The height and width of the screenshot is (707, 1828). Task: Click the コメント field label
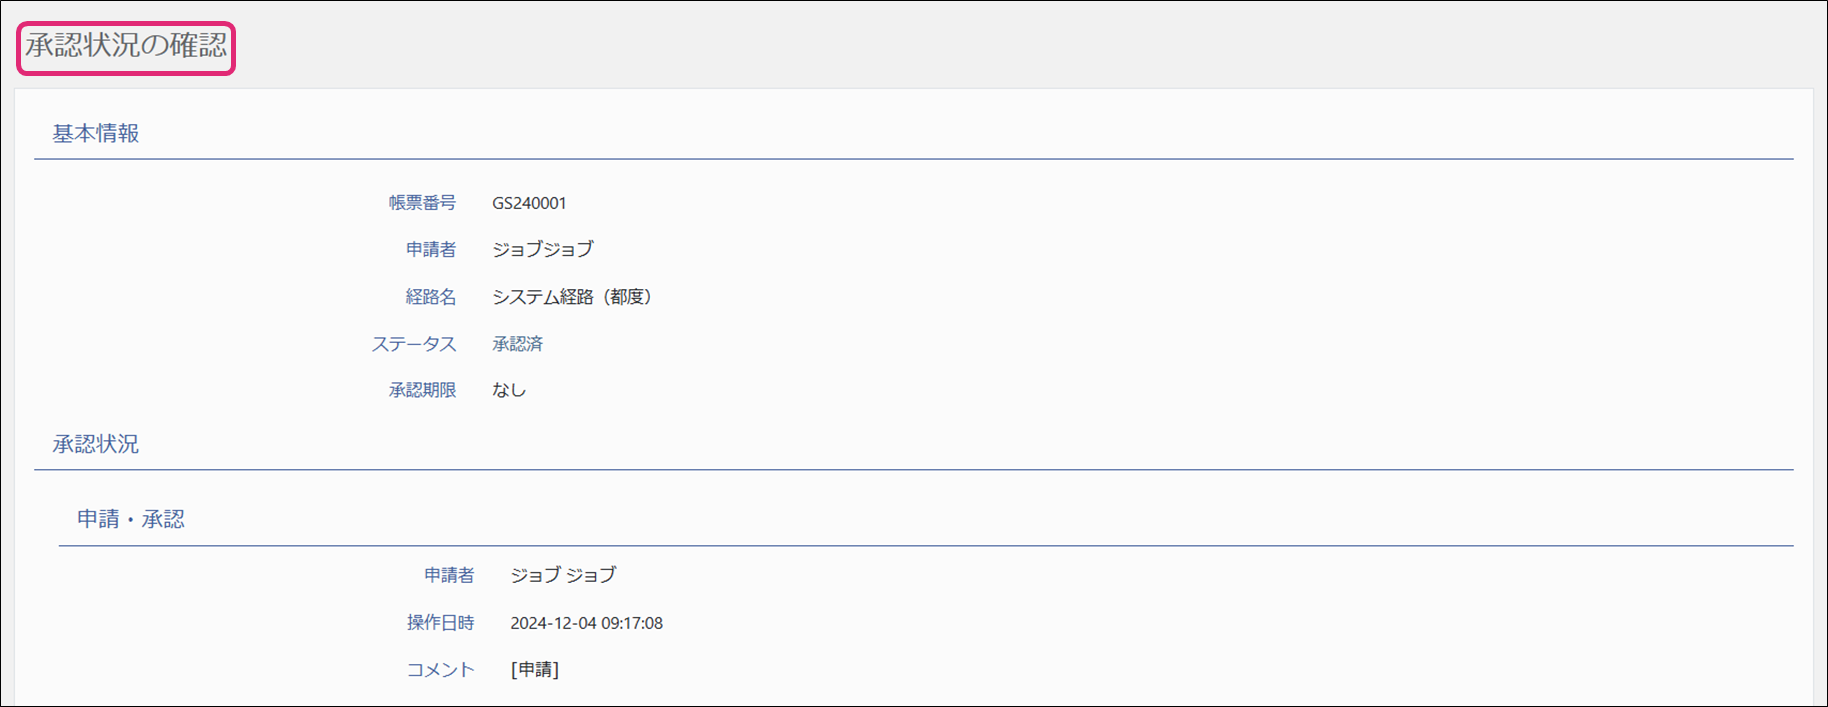click(440, 670)
